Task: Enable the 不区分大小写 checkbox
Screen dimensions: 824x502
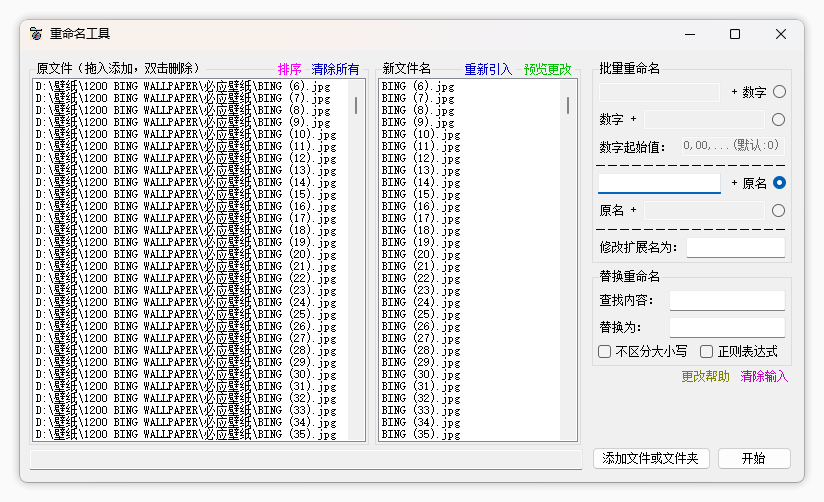Action: coord(605,351)
